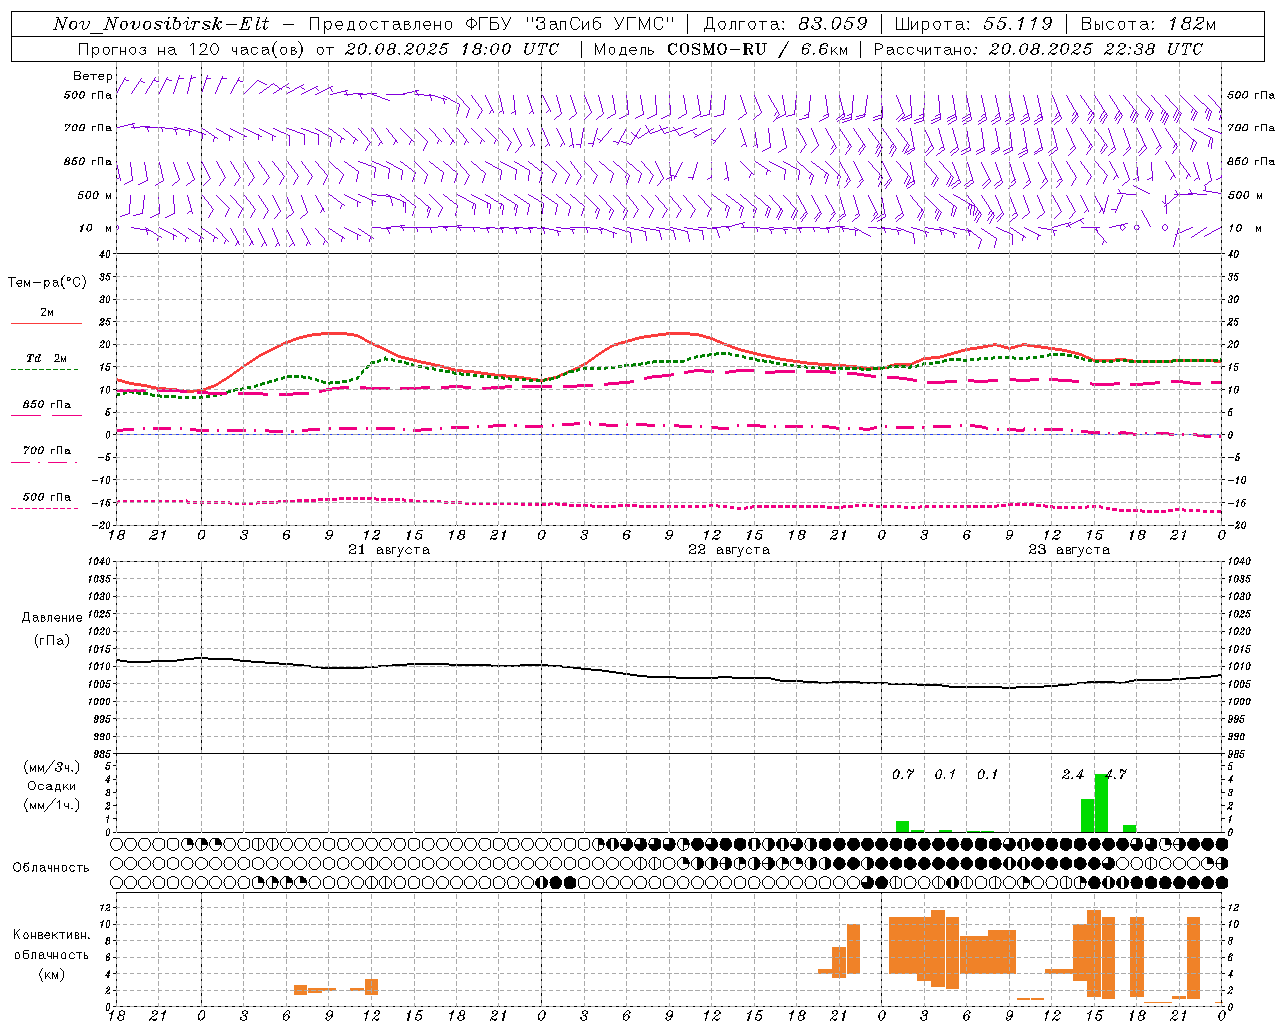This screenshot has height=1024, width=1280.
Task: Click the date label 21 августа
Action: tap(389, 550)
